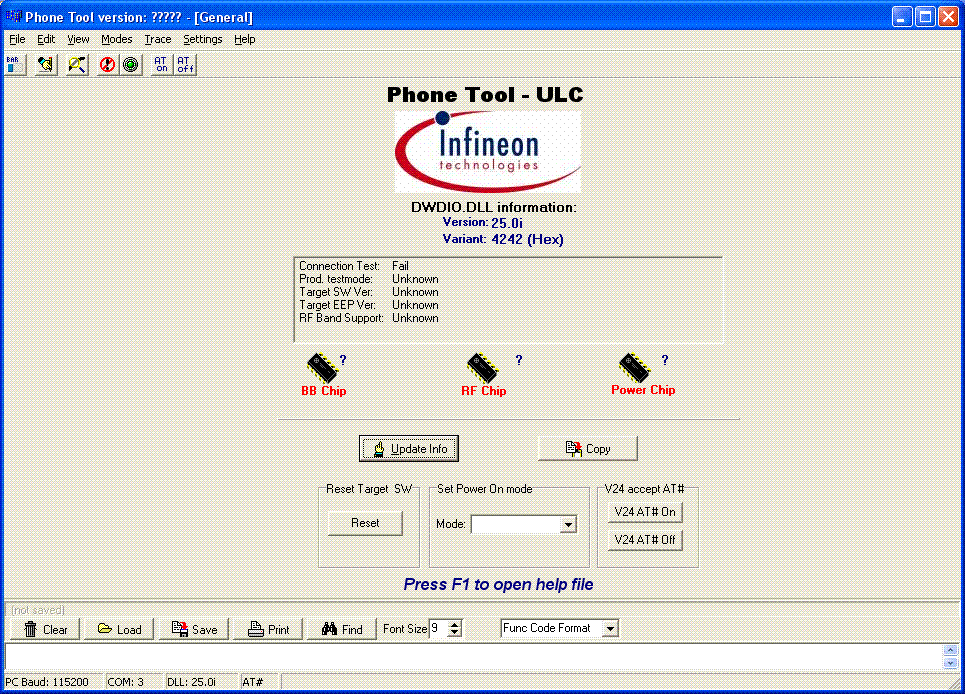Decrease font size with the down stepper arrow
The width and height of the screenshot is (965, 694).
coord(455,632)
